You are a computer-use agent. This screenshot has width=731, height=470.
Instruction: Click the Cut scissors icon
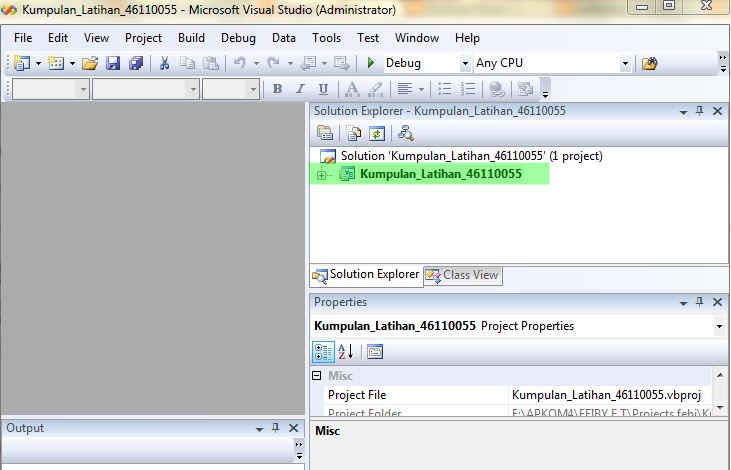pos(164,63)
